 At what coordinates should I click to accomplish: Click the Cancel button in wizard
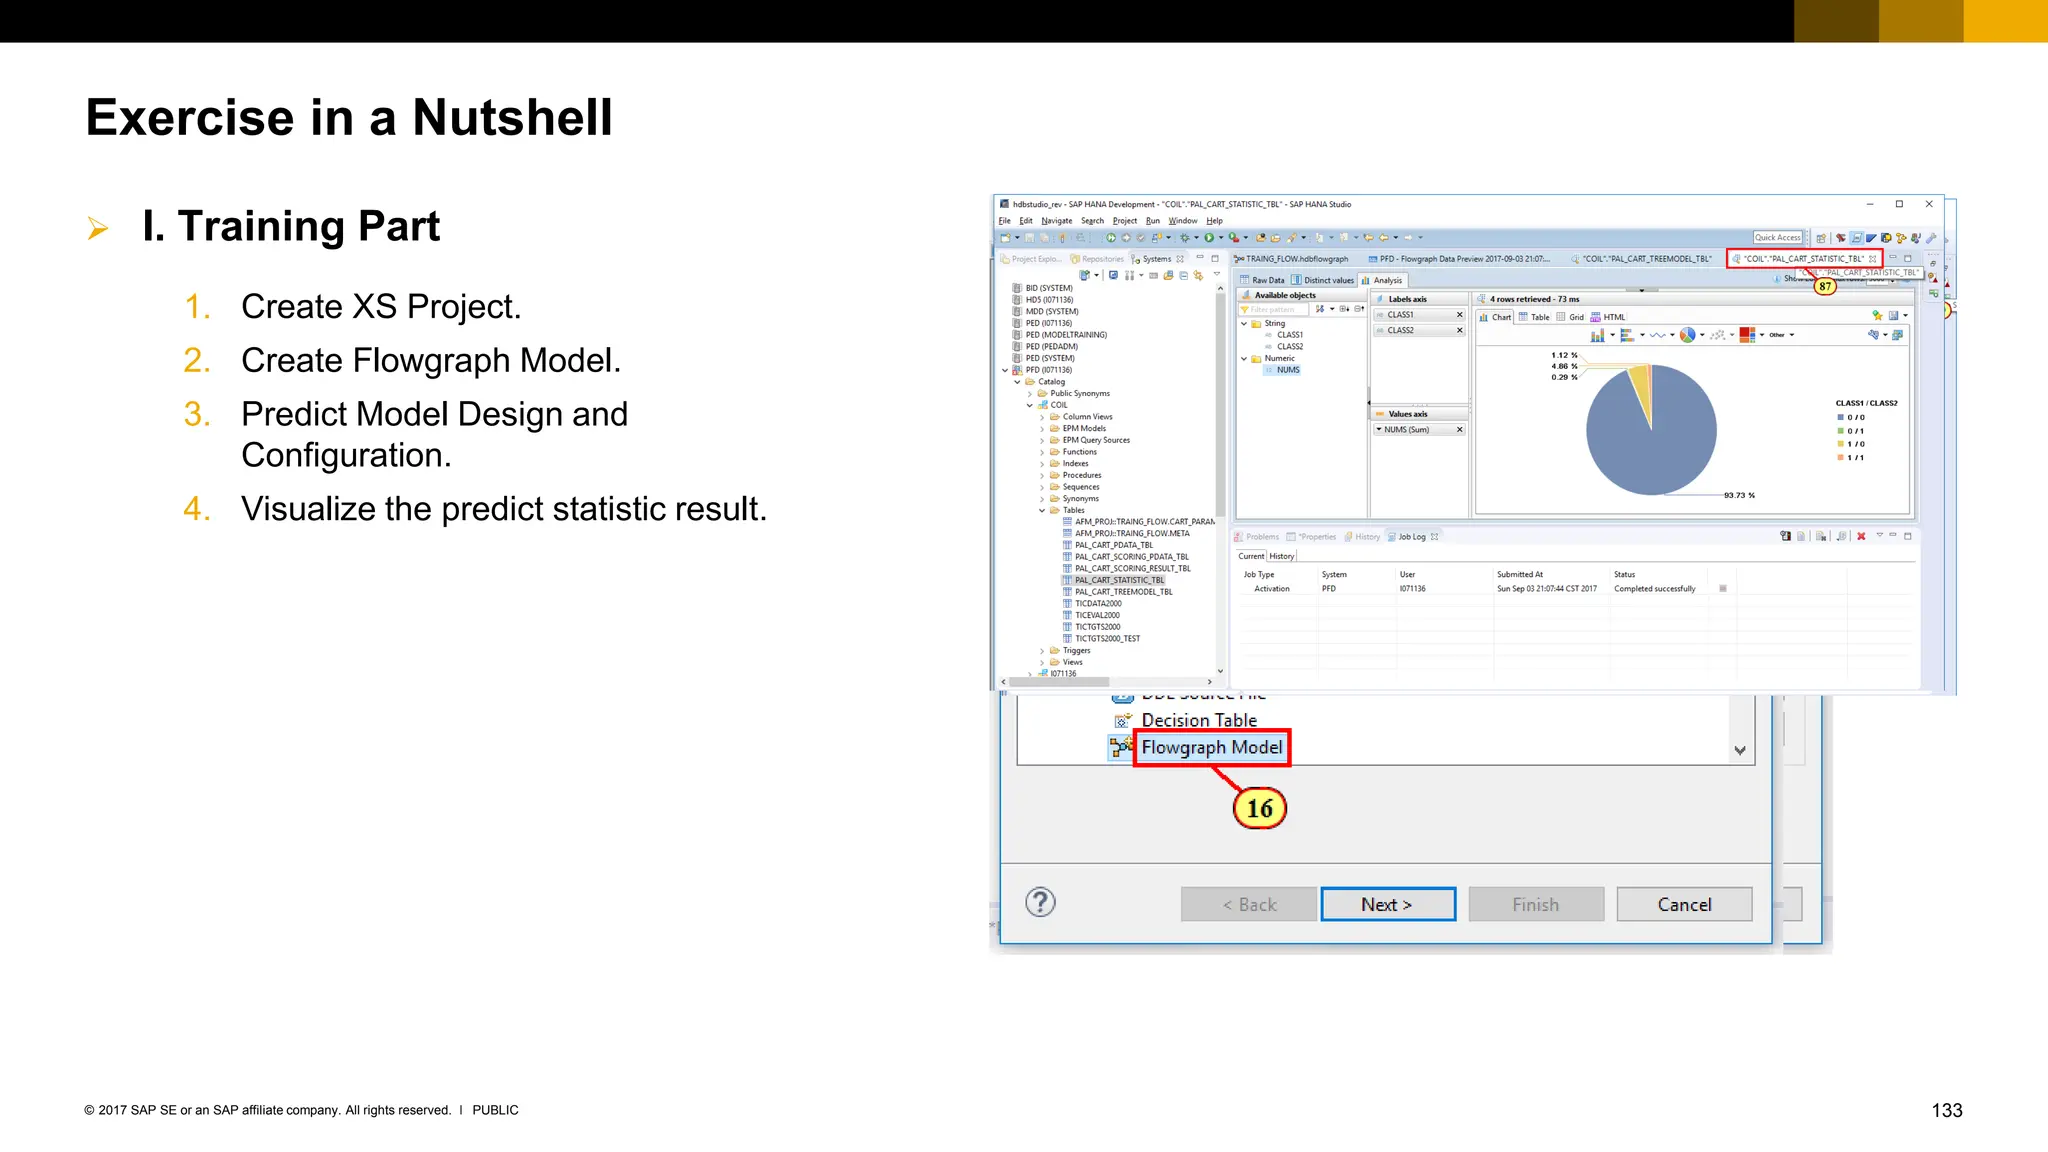(1684, 904)
